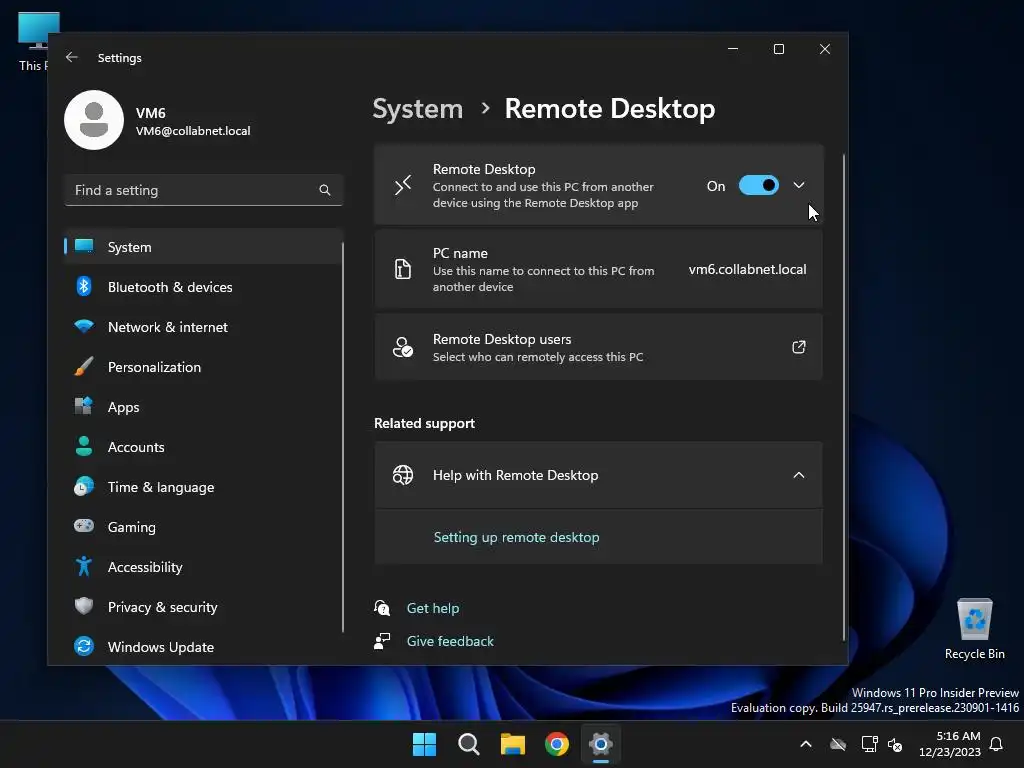Click the Give feedback person icon
Image resolution: width=1024 pixels, height=768 pixels.
pyautogui.click(x=382, y=641)
